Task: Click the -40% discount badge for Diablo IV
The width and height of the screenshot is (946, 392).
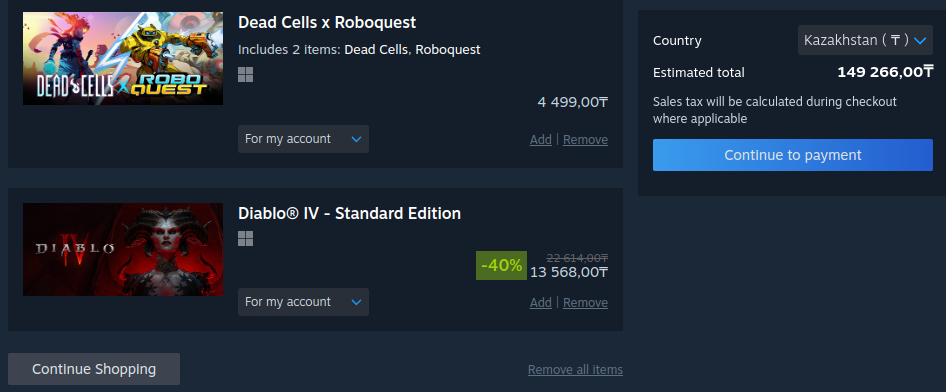Action: [501, 265]
